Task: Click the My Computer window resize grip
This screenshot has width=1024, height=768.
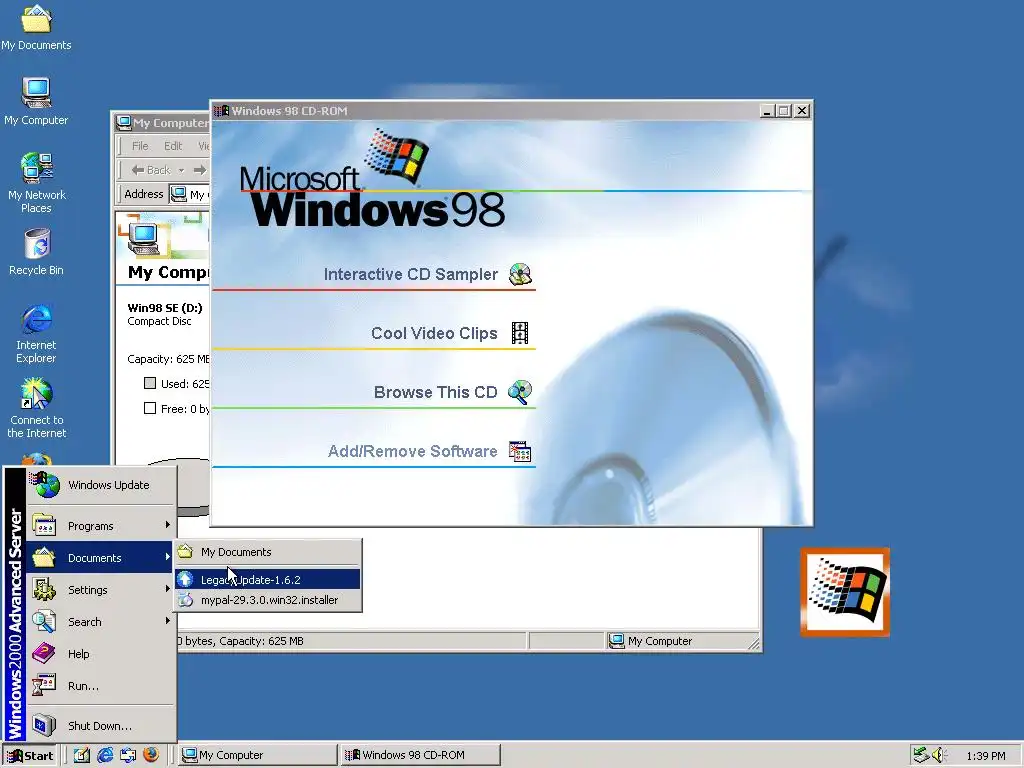Action: click(x=754, y=644)
